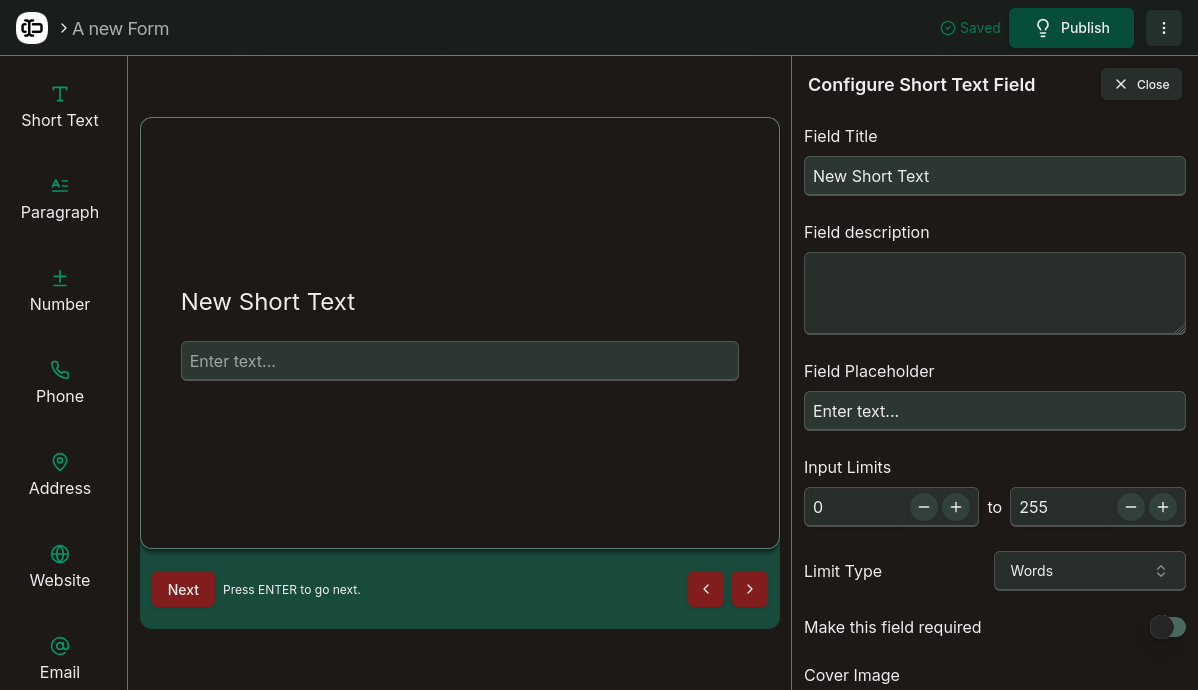
Task: Click the minimum limit value field showing 0
Action: [856, 507]
